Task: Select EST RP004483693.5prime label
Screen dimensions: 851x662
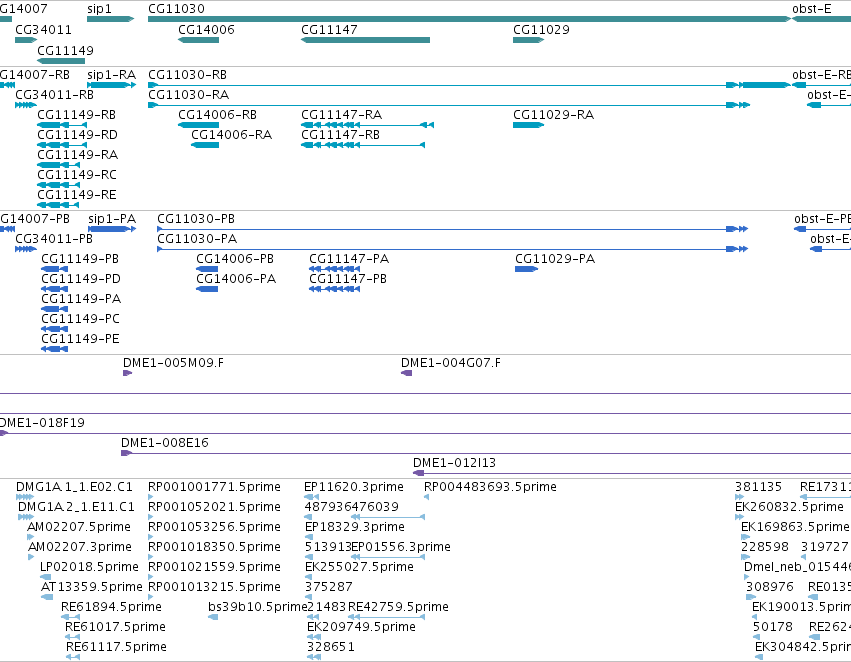Action: 490,487
